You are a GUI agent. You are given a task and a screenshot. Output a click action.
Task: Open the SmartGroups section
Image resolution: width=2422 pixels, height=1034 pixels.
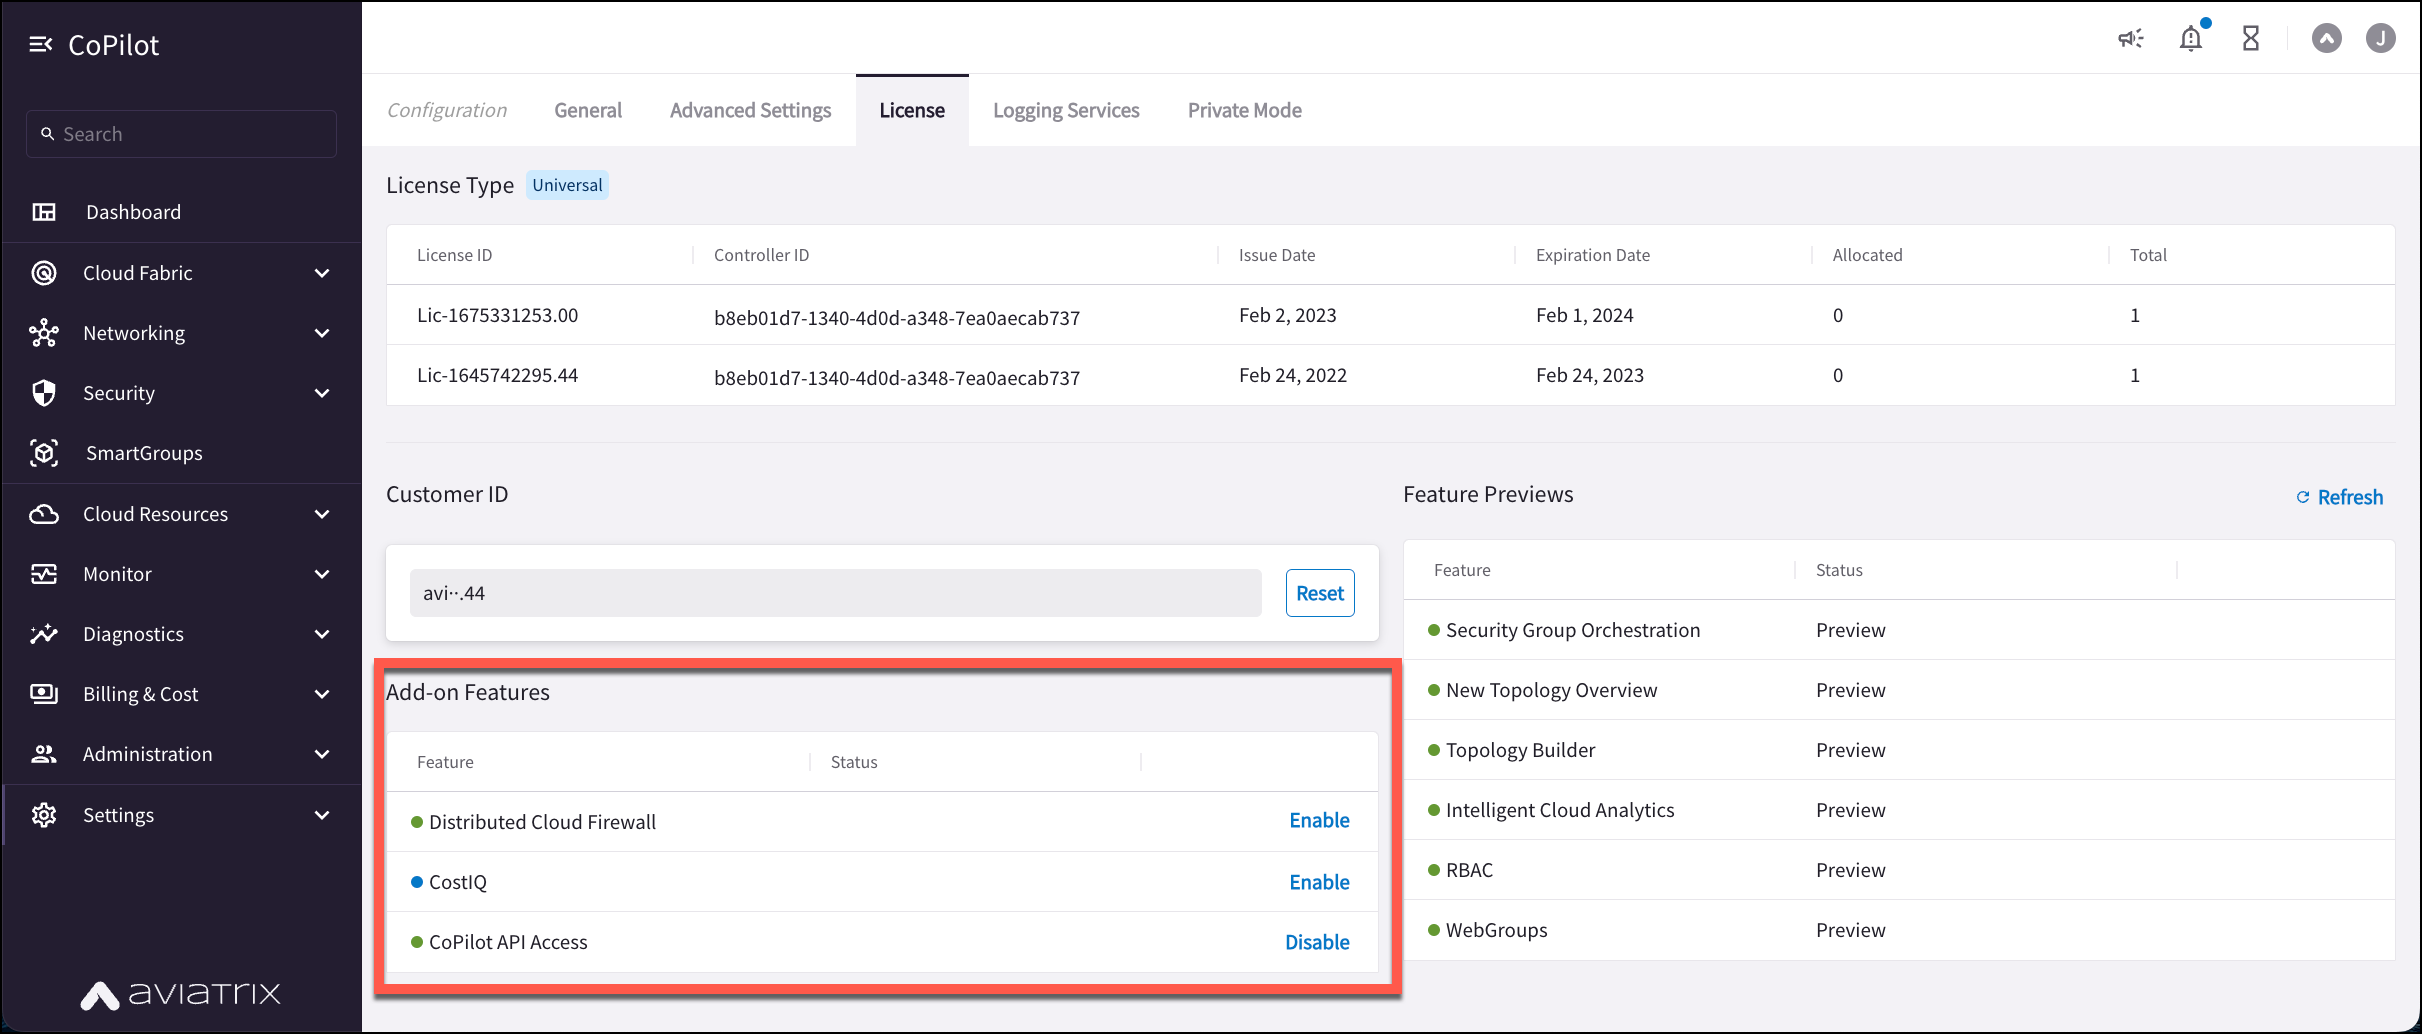click(145, 453)
